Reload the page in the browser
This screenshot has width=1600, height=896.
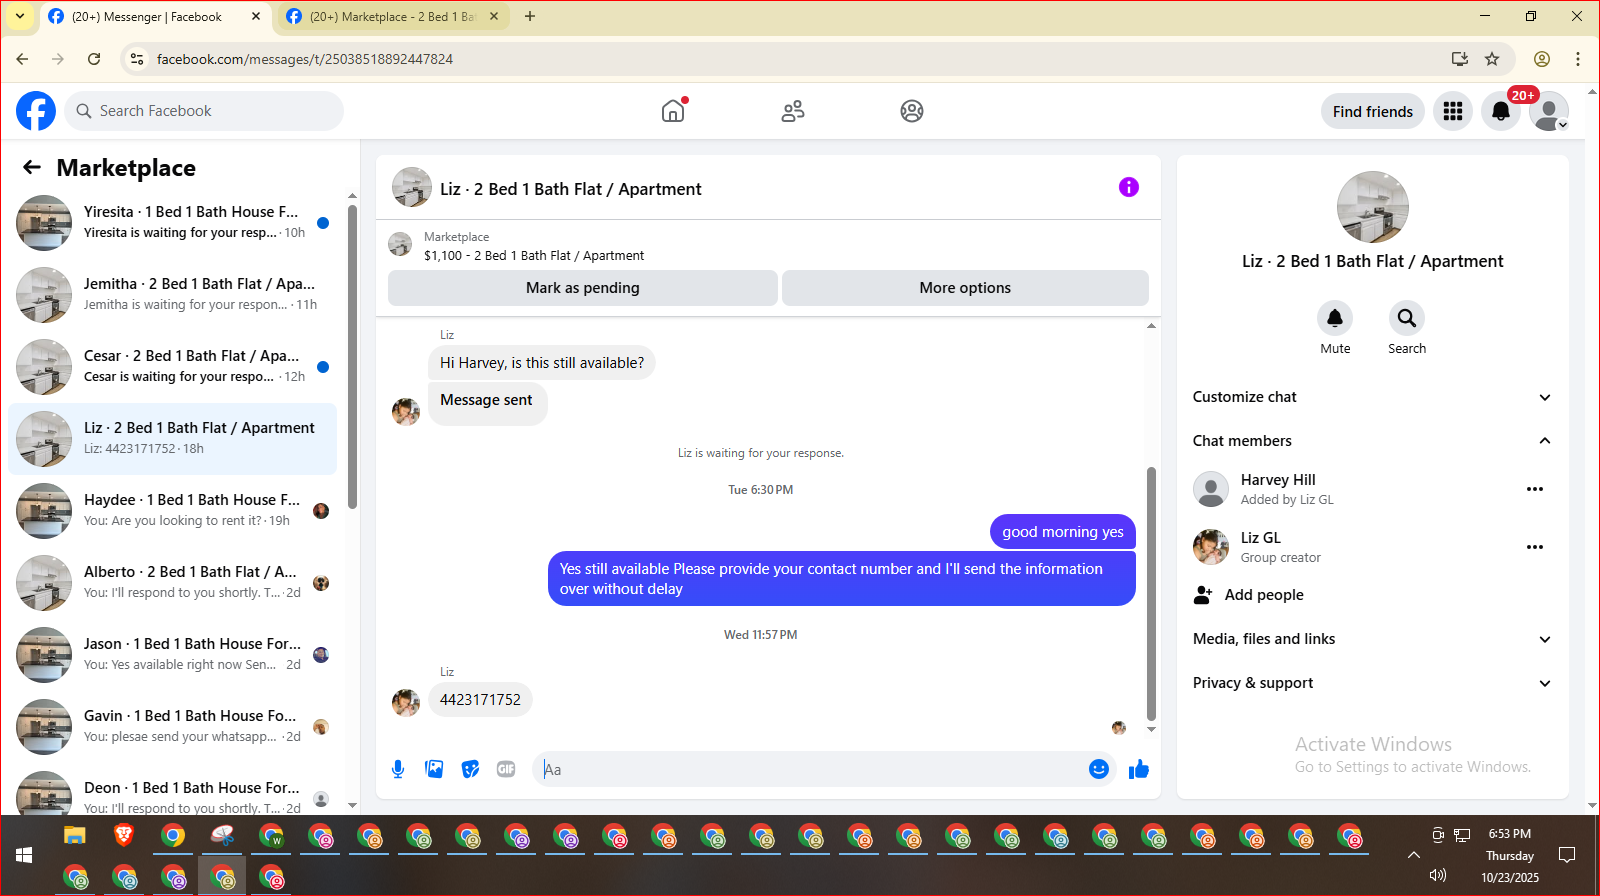coord(94,59)
